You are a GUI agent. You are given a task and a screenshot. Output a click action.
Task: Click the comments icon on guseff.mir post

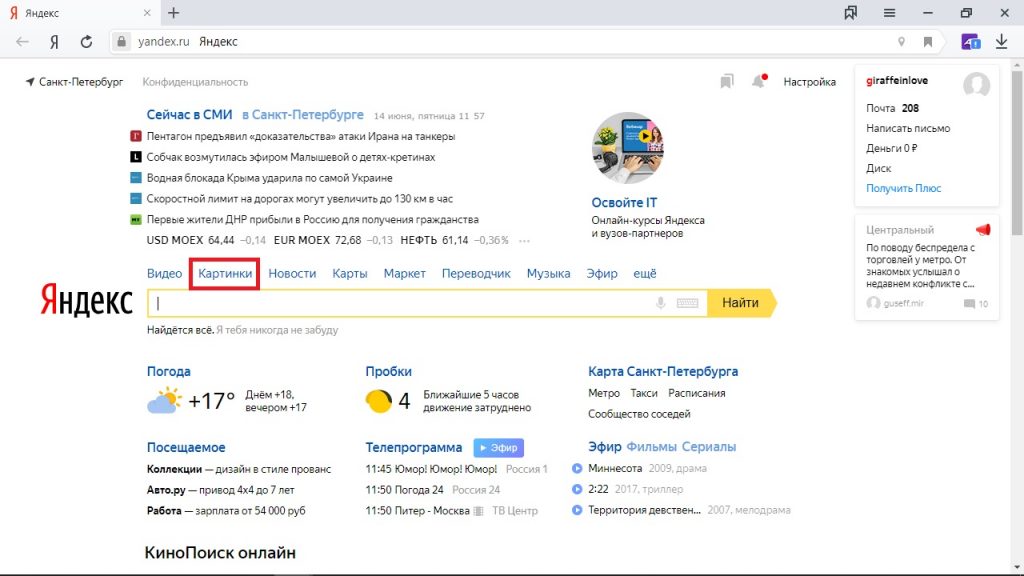969,304
